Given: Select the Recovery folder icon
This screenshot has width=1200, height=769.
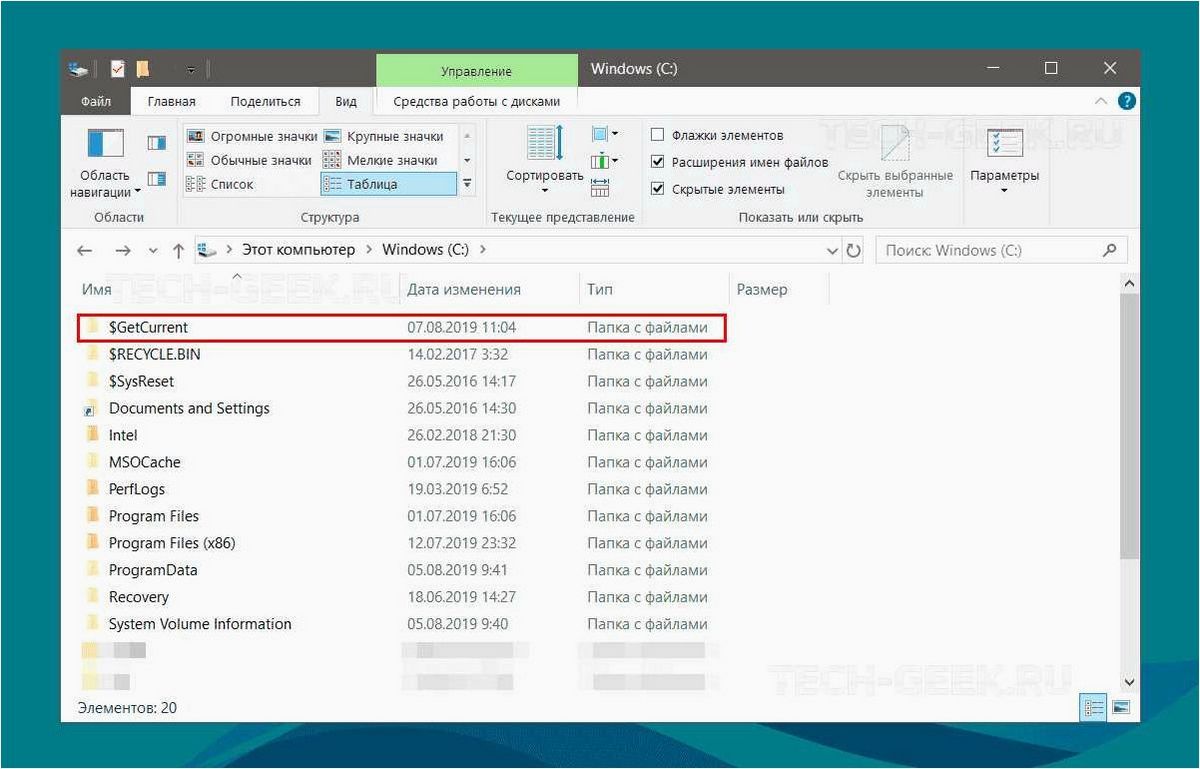Looking at the screenshot, I should pos(91,597).
